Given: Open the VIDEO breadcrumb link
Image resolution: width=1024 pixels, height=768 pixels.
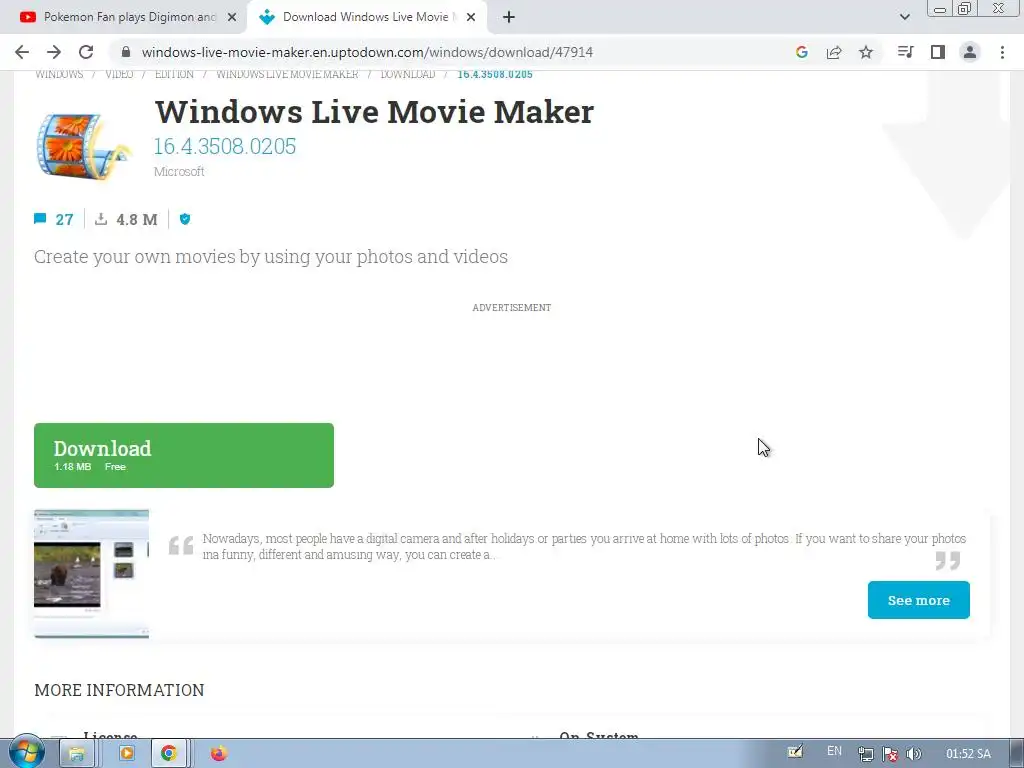Looking at the screenshot, I should pos(119,74).
